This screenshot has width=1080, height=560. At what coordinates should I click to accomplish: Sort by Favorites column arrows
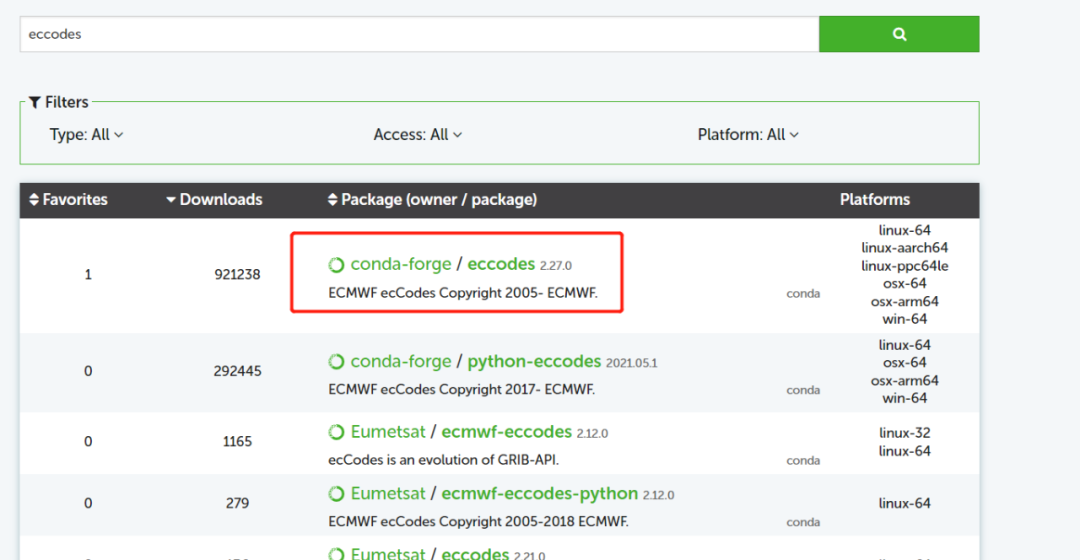[x=34, y=200]
